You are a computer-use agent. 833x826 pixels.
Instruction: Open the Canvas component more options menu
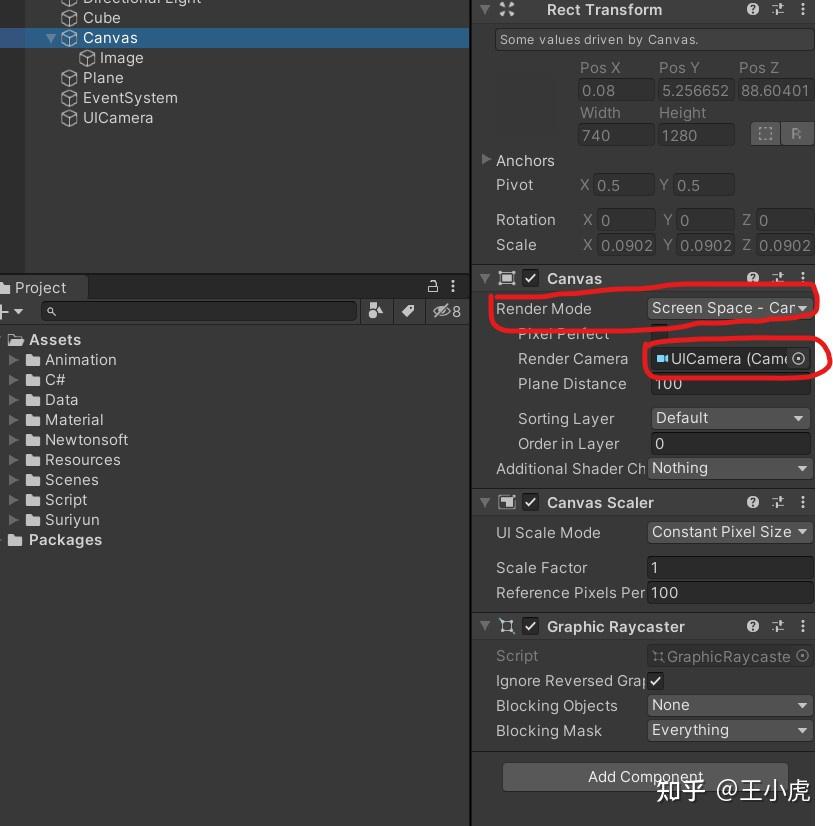point(803,278)
